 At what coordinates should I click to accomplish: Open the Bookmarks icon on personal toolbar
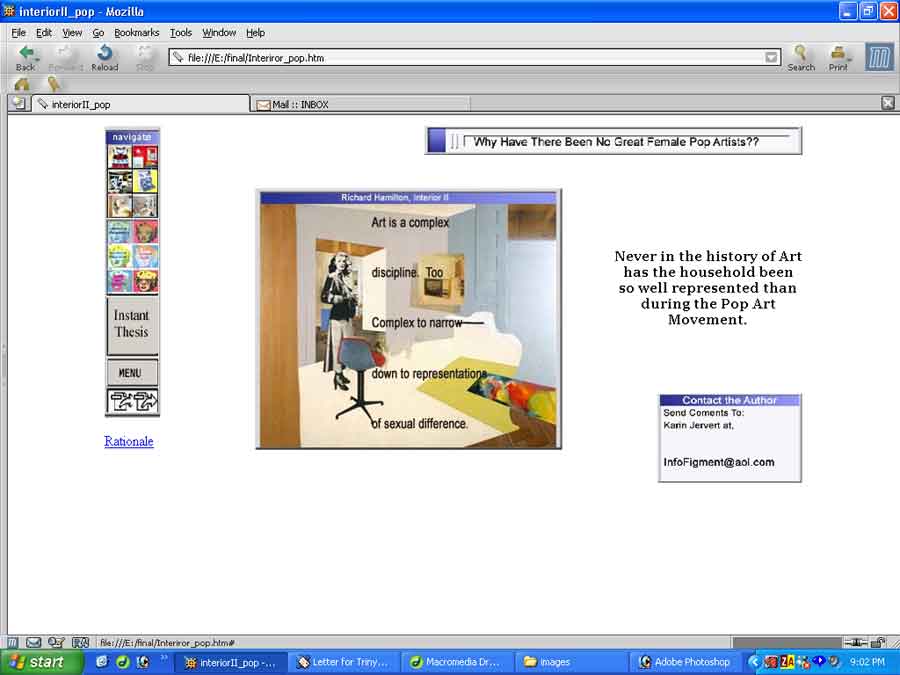tap(53, 84)
